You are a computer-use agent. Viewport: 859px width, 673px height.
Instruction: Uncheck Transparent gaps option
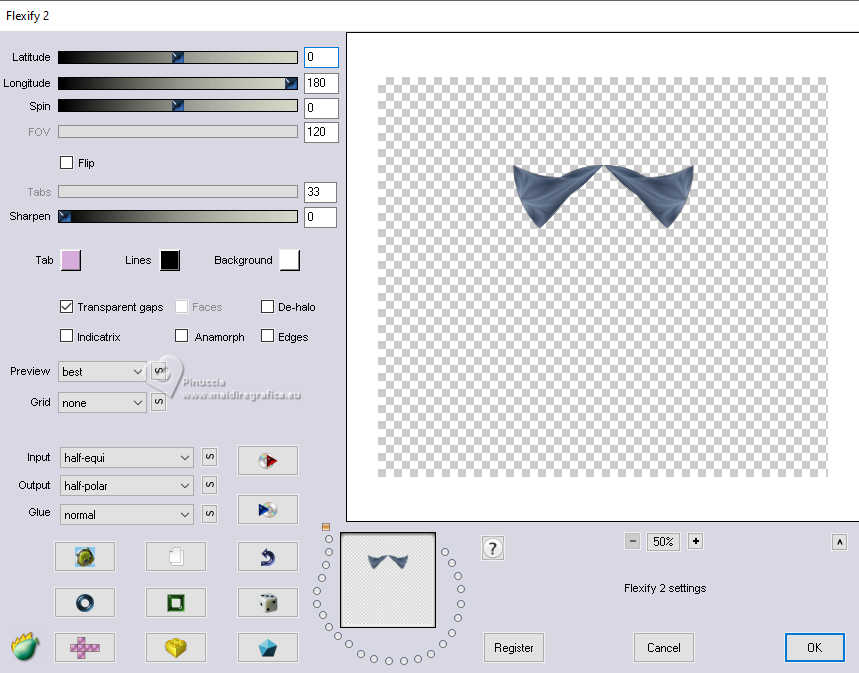(x=67, y=307)
